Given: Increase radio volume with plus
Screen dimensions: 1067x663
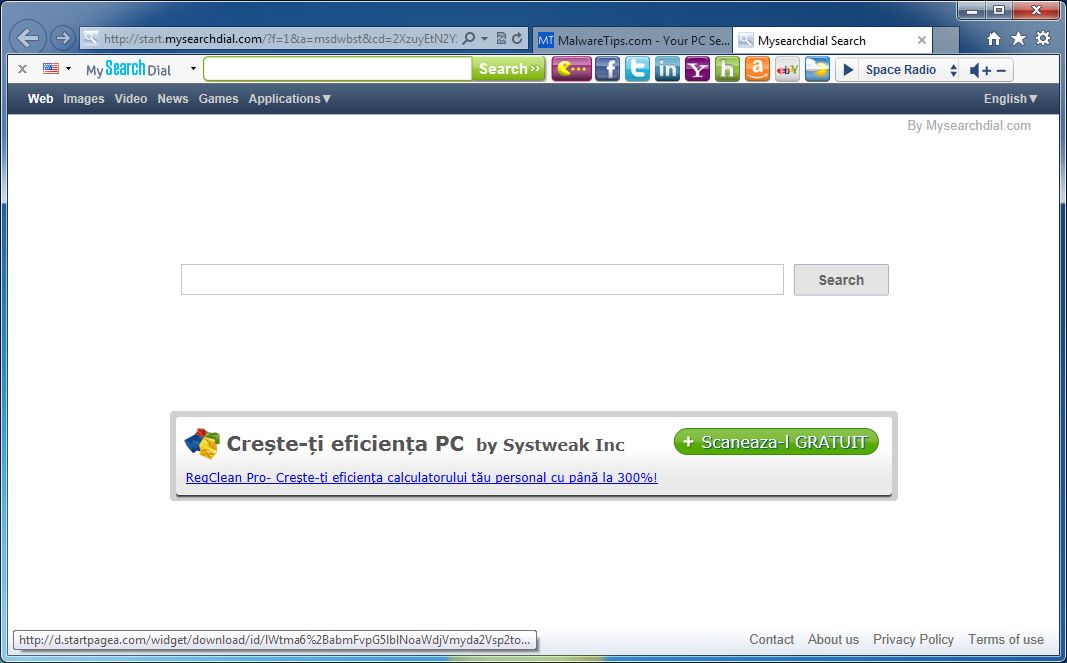Looking at the screenshot, I should tap(986, 70).
